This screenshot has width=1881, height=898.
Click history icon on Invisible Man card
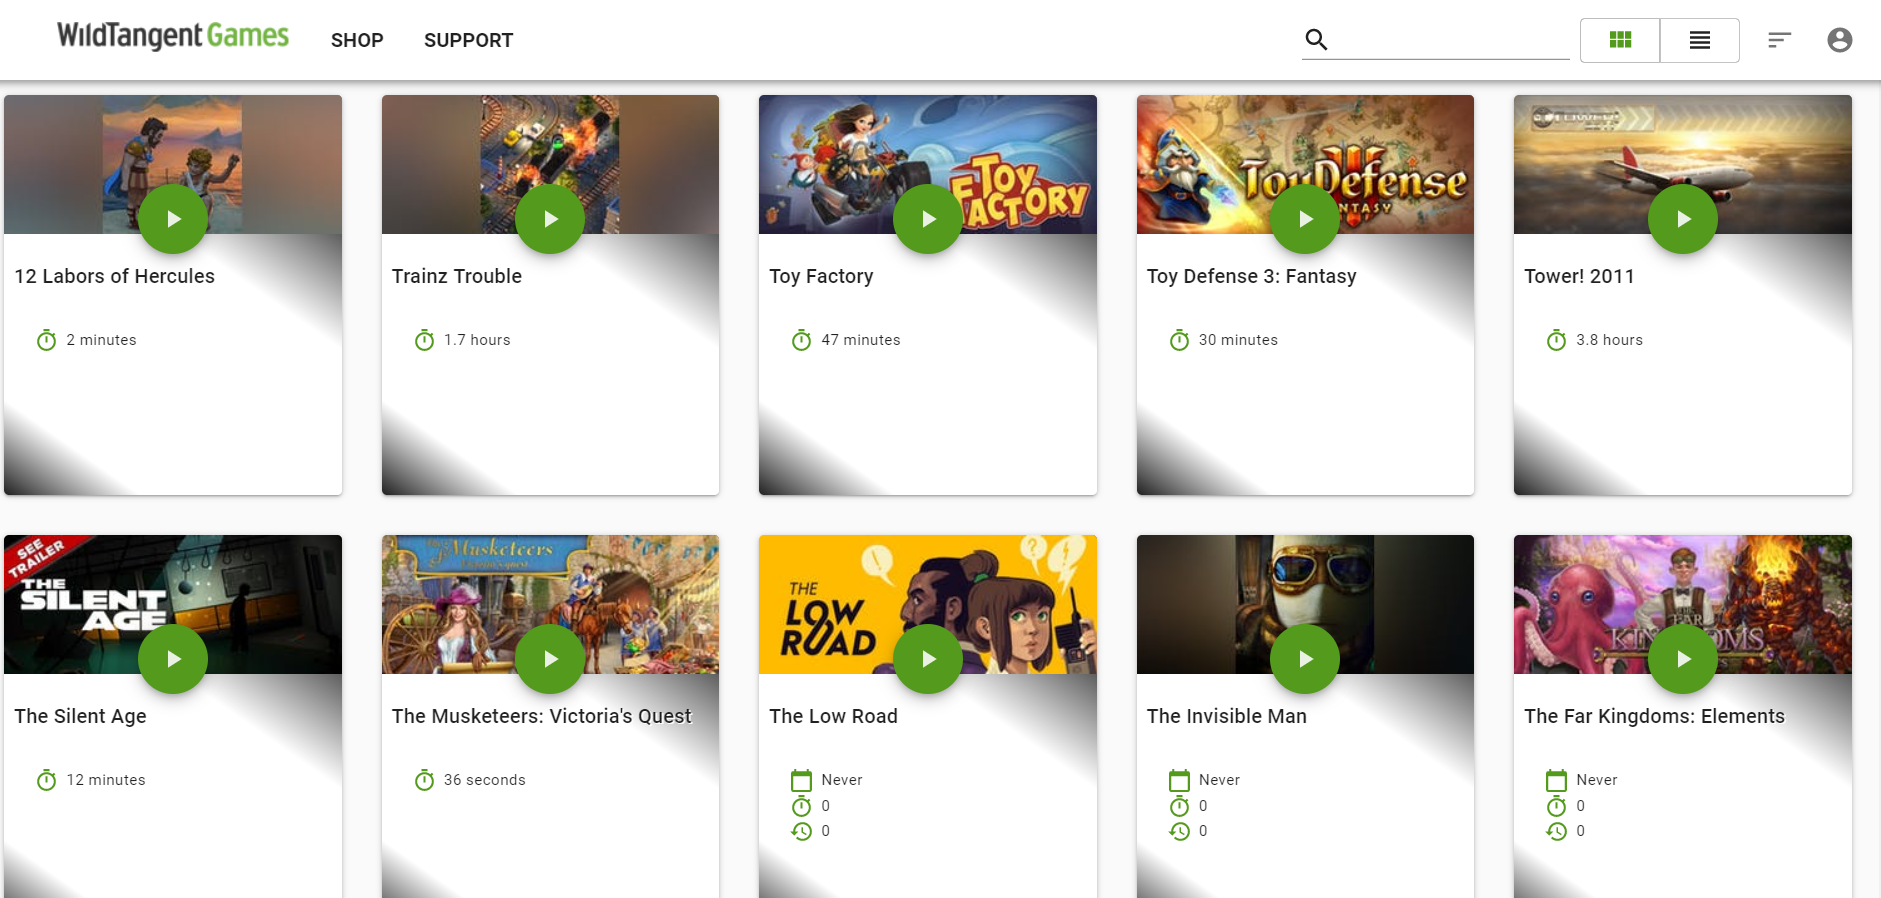1179,831
